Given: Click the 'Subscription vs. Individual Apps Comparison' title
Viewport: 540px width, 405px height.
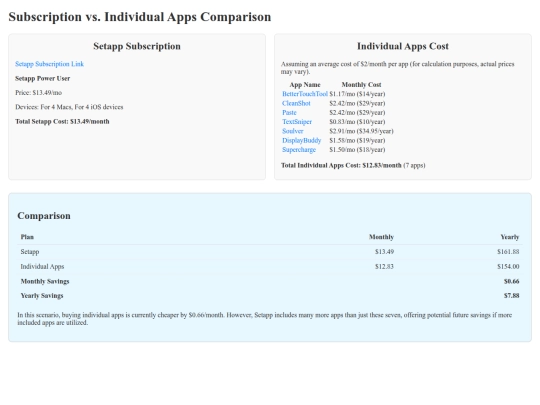Looking at the screenshot, I should [x=140, y=17].
